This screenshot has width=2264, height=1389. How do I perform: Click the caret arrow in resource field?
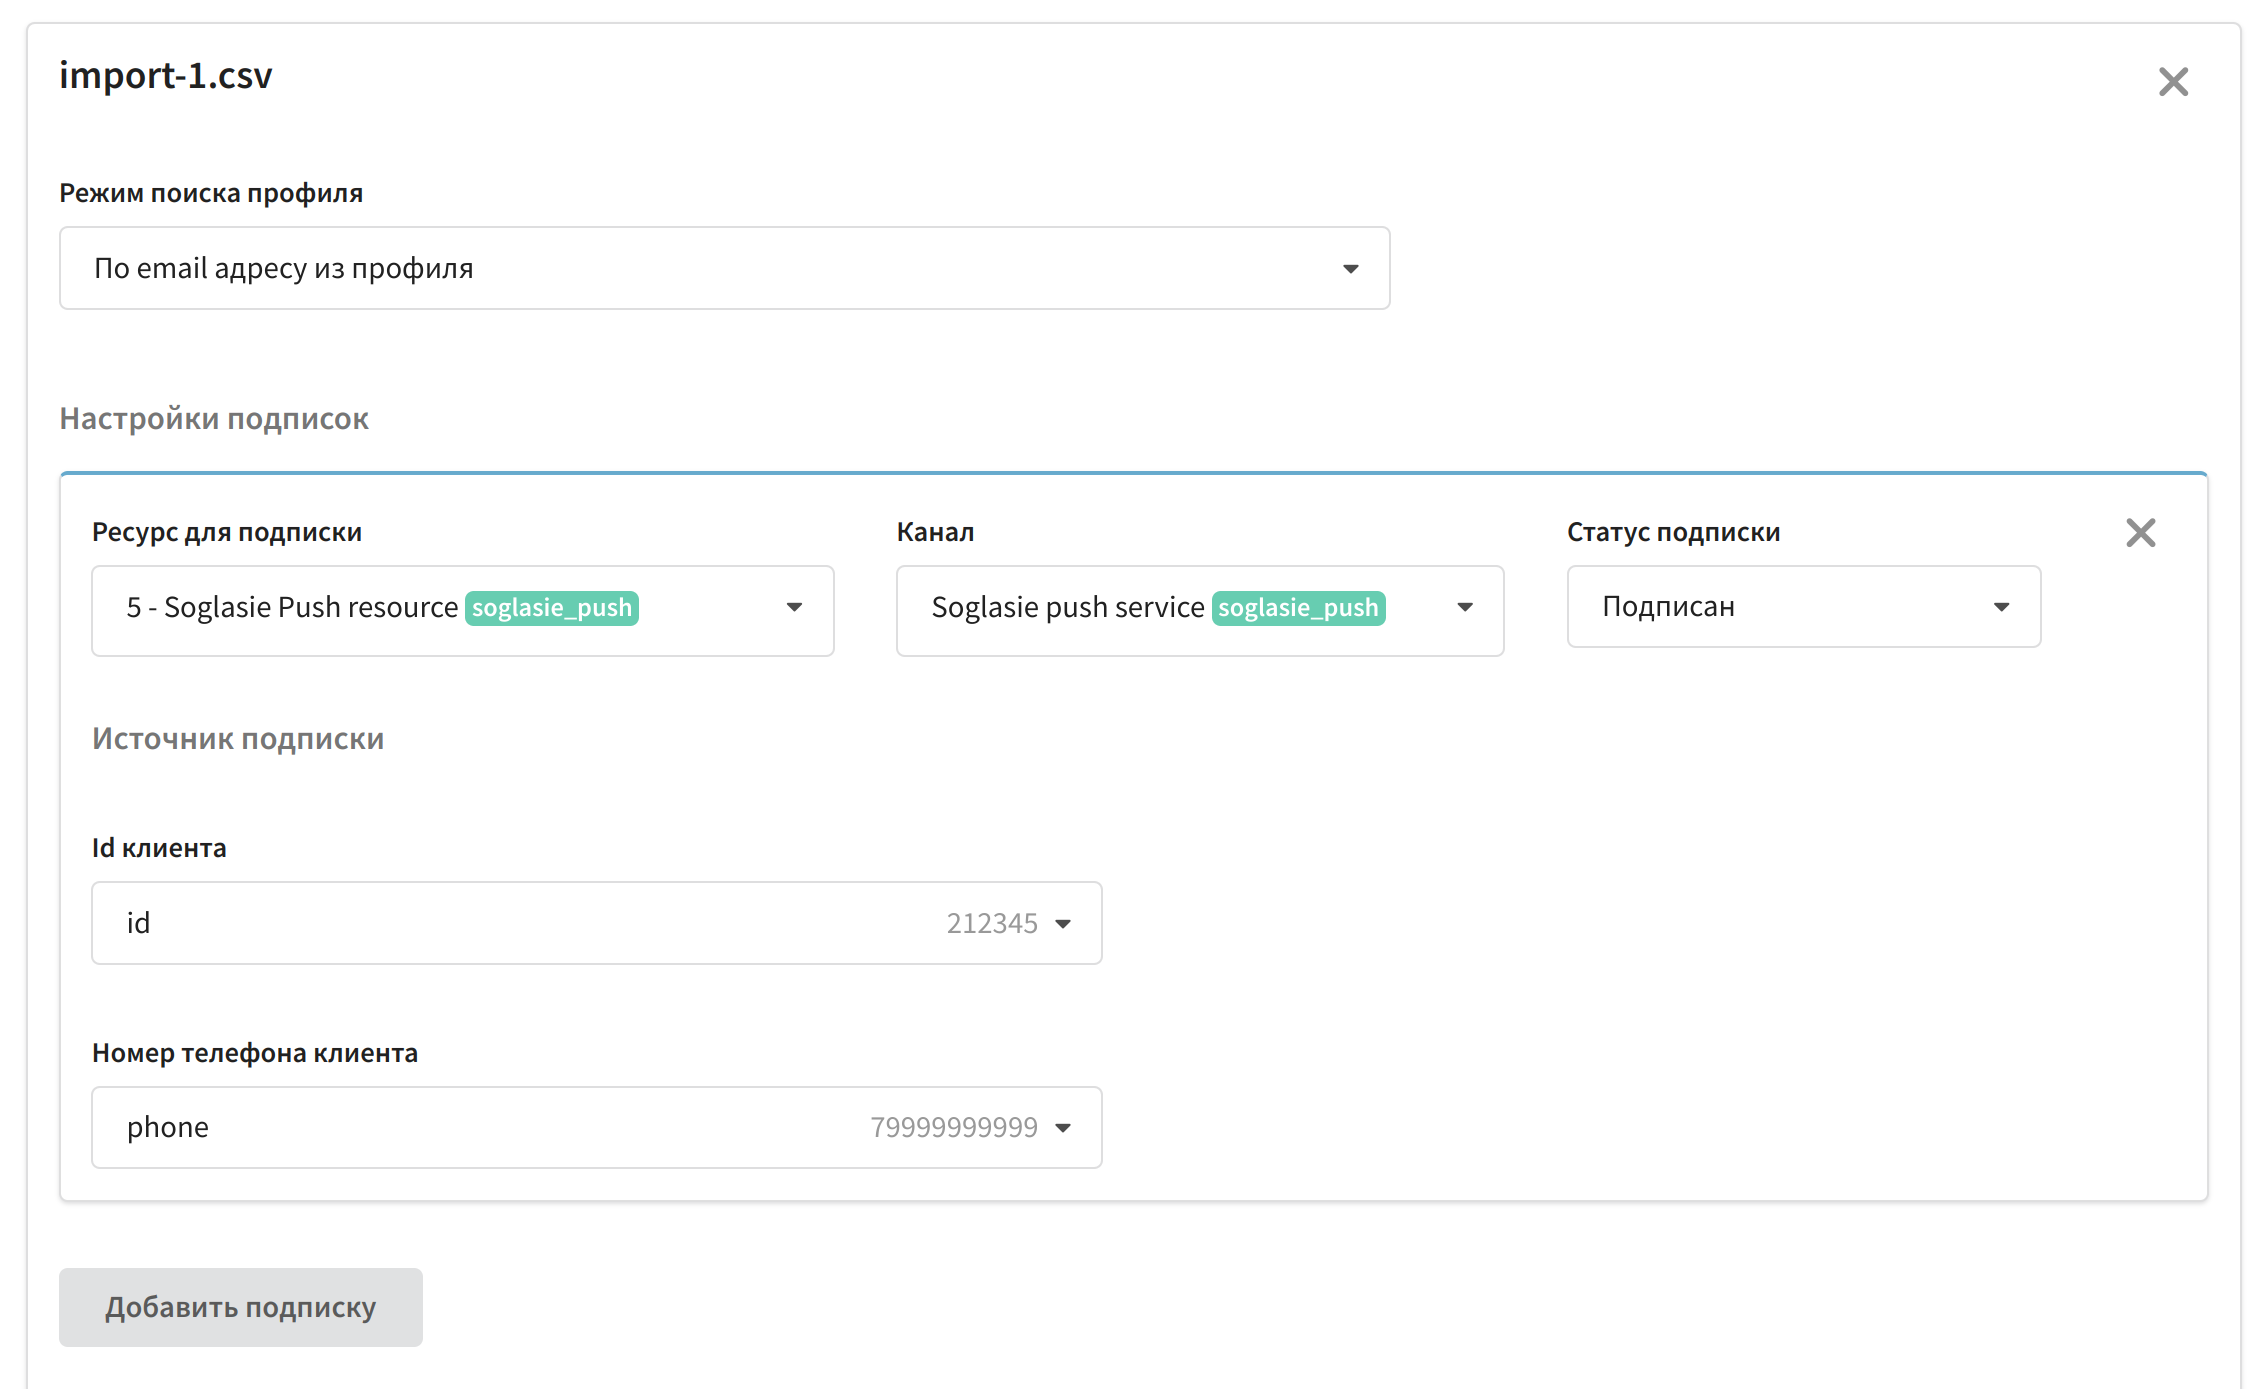794,607
